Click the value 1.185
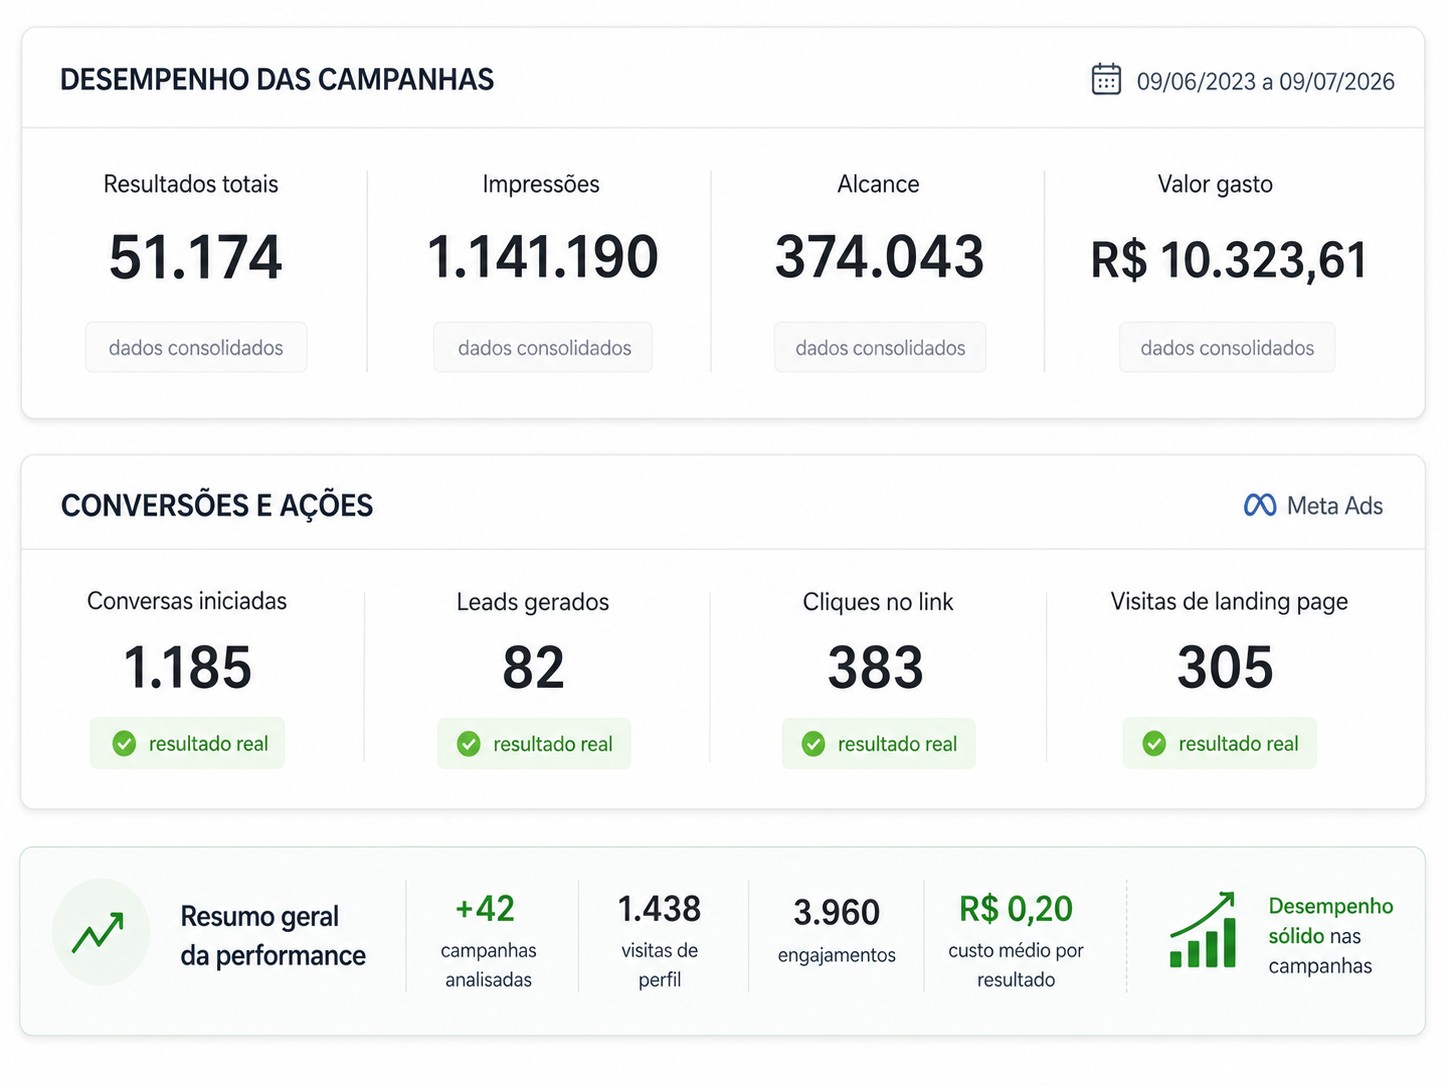 pyautogui.click(x=187, y=668)
